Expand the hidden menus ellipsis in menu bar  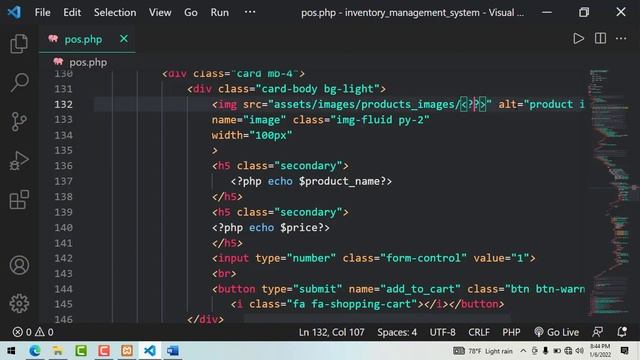coord(250,12)
